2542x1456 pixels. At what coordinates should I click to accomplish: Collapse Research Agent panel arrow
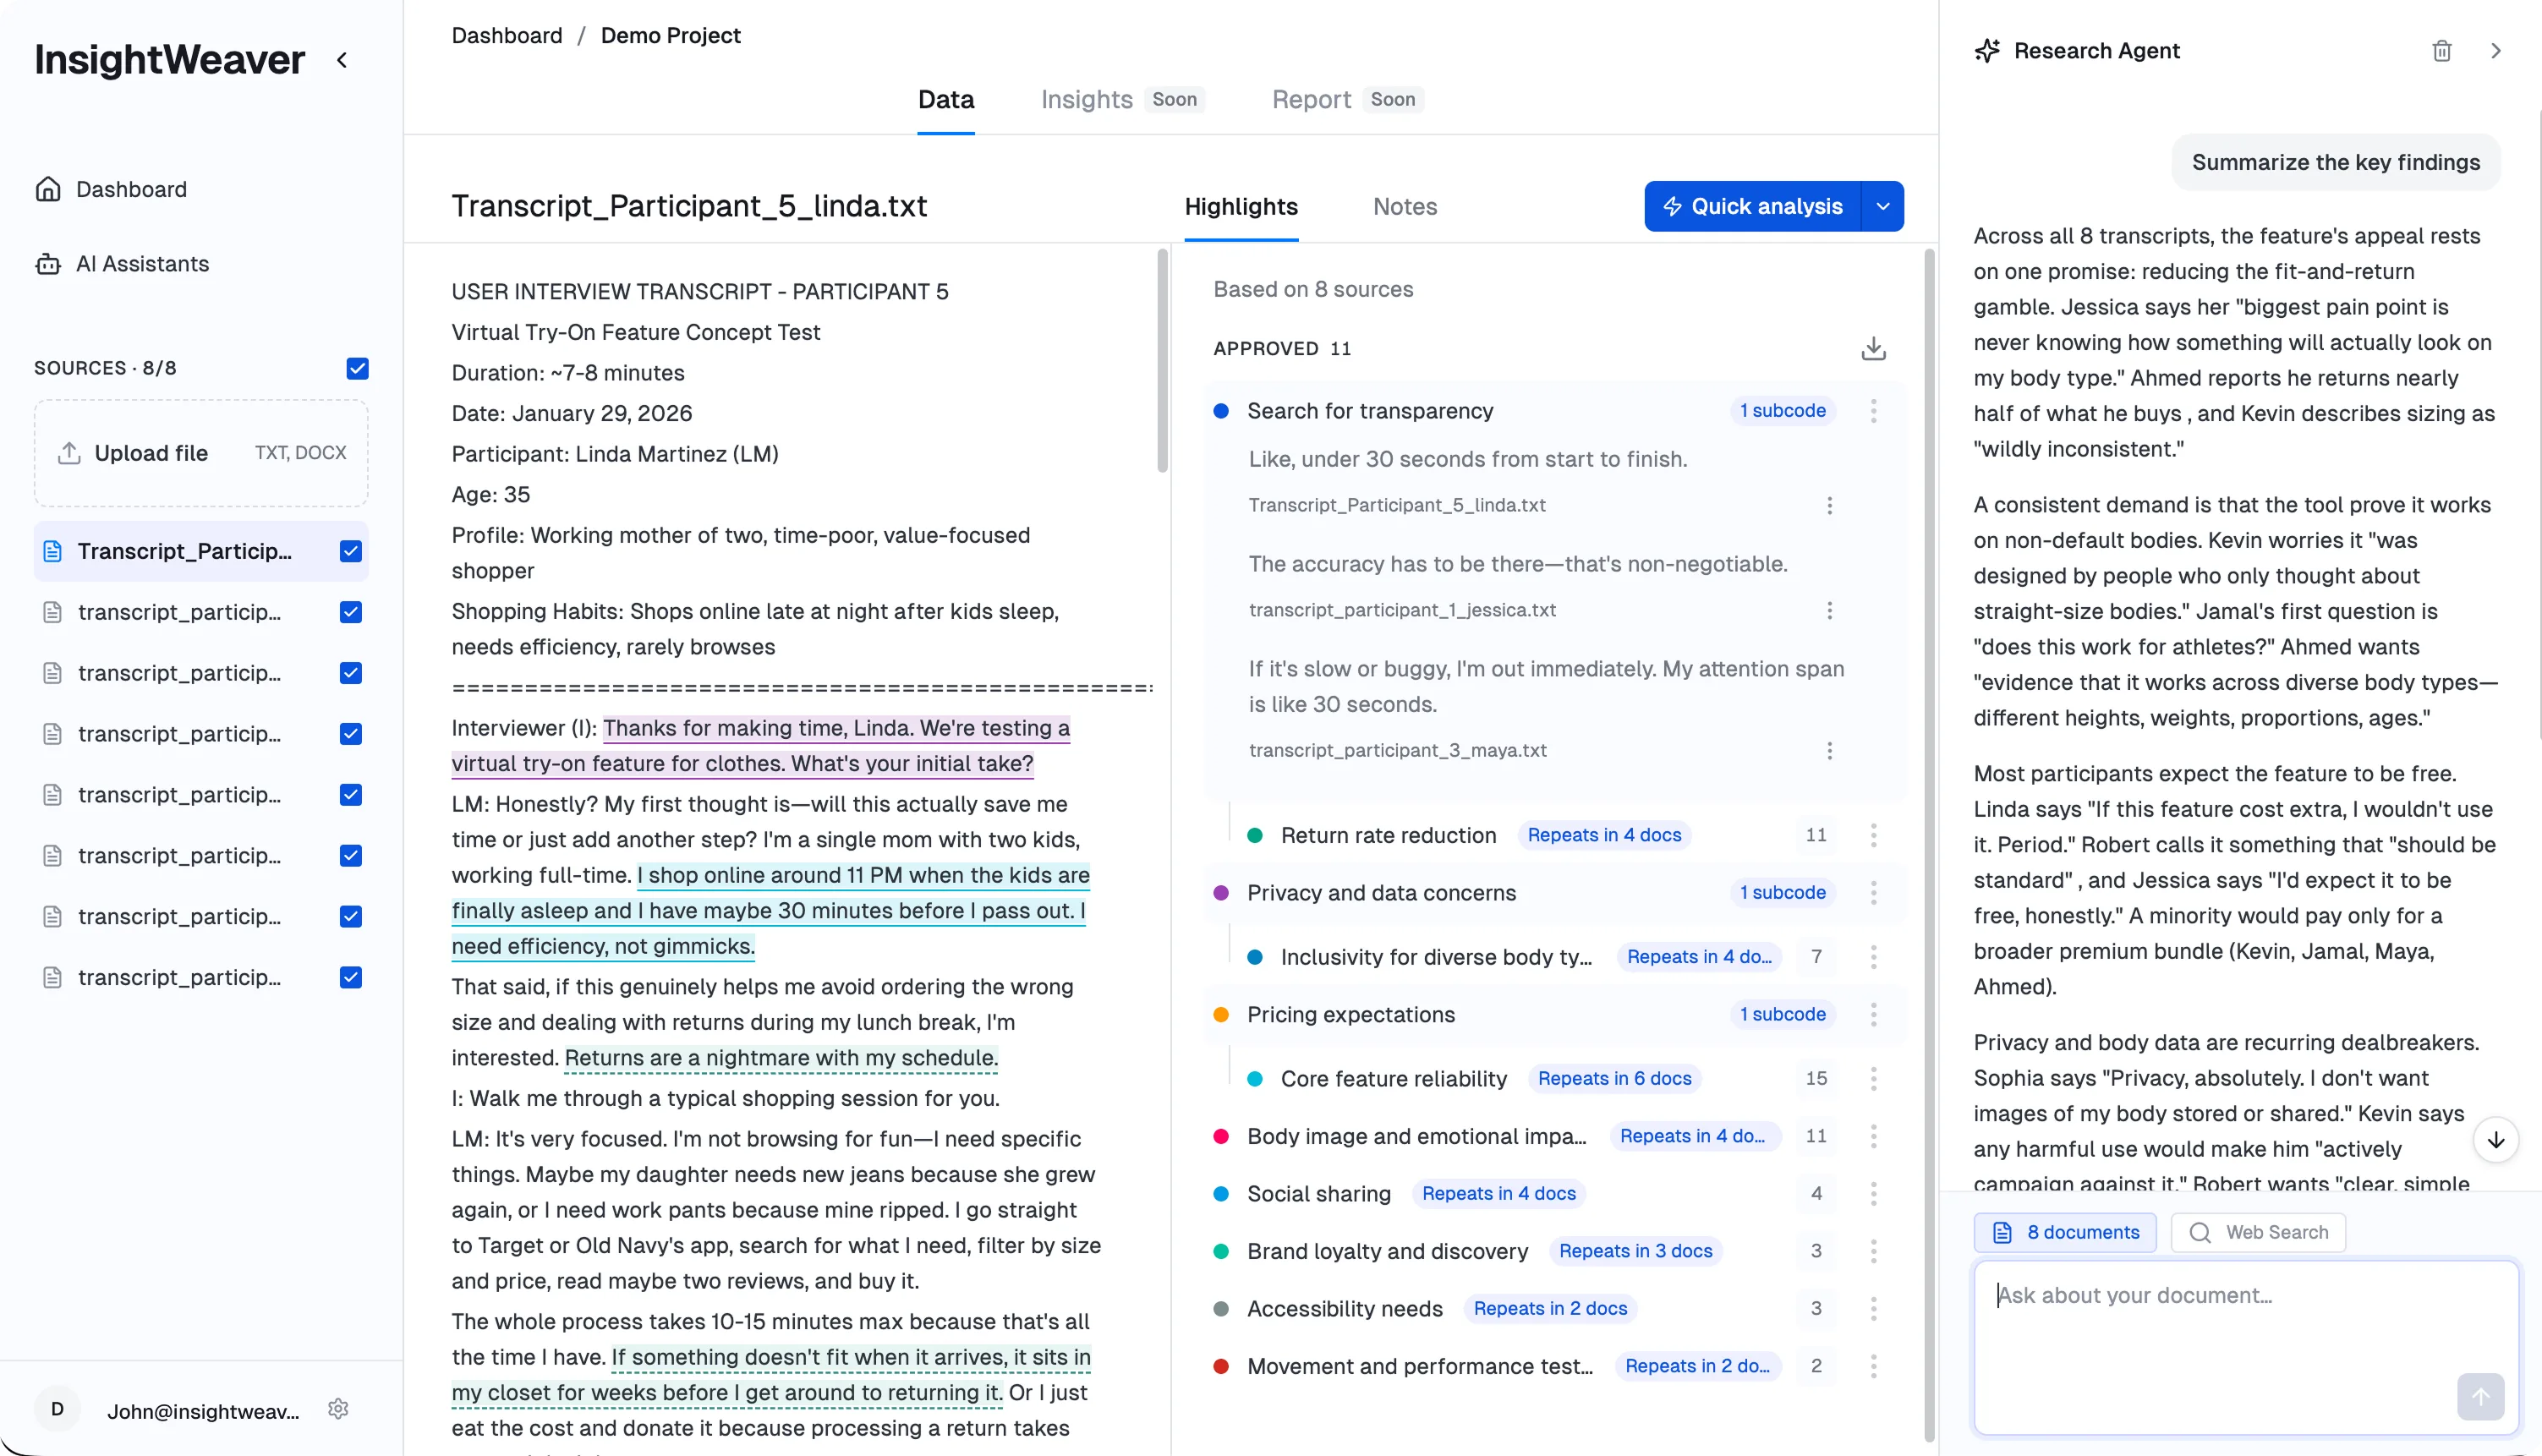pyautogui.click(x=2495, y=51)
